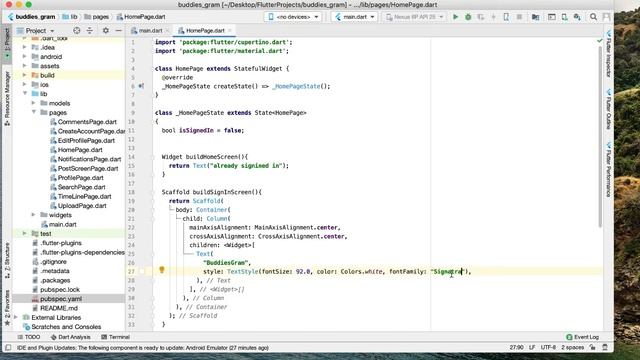Expand External Libraries node
The width and height of the screenshot is (640, 360).
point(16,317)
